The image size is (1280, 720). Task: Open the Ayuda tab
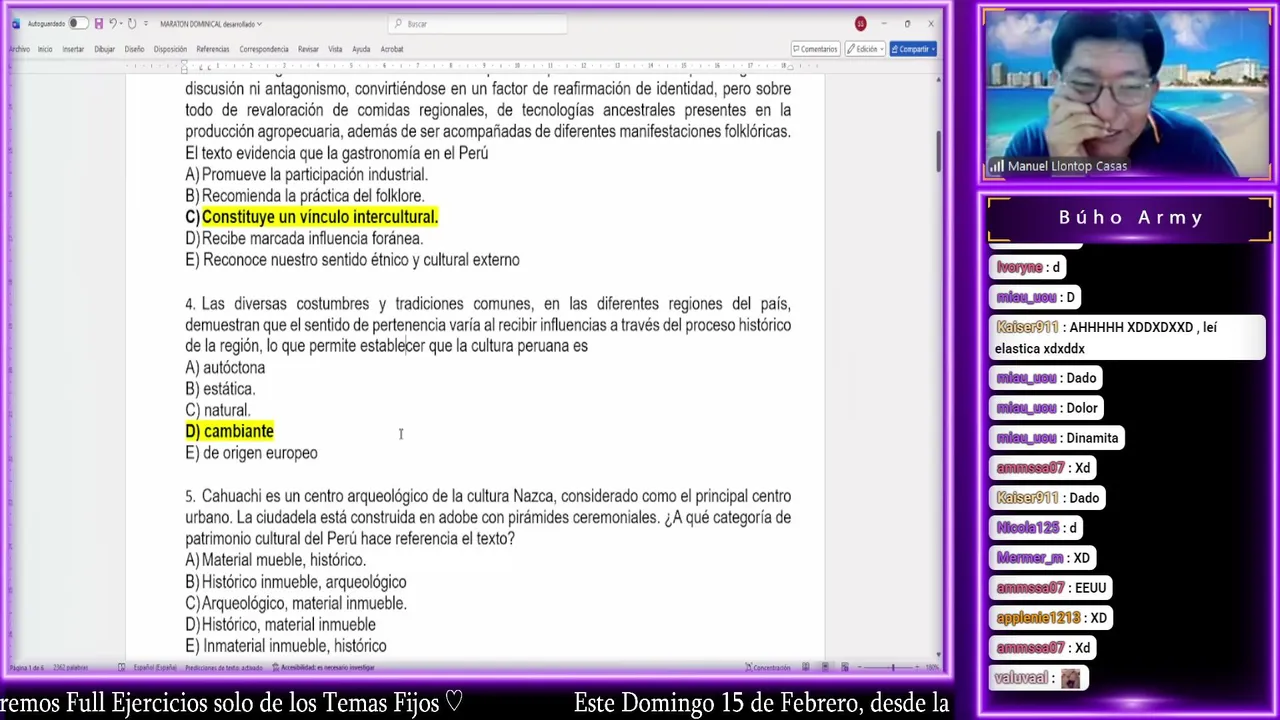[361, 49]
